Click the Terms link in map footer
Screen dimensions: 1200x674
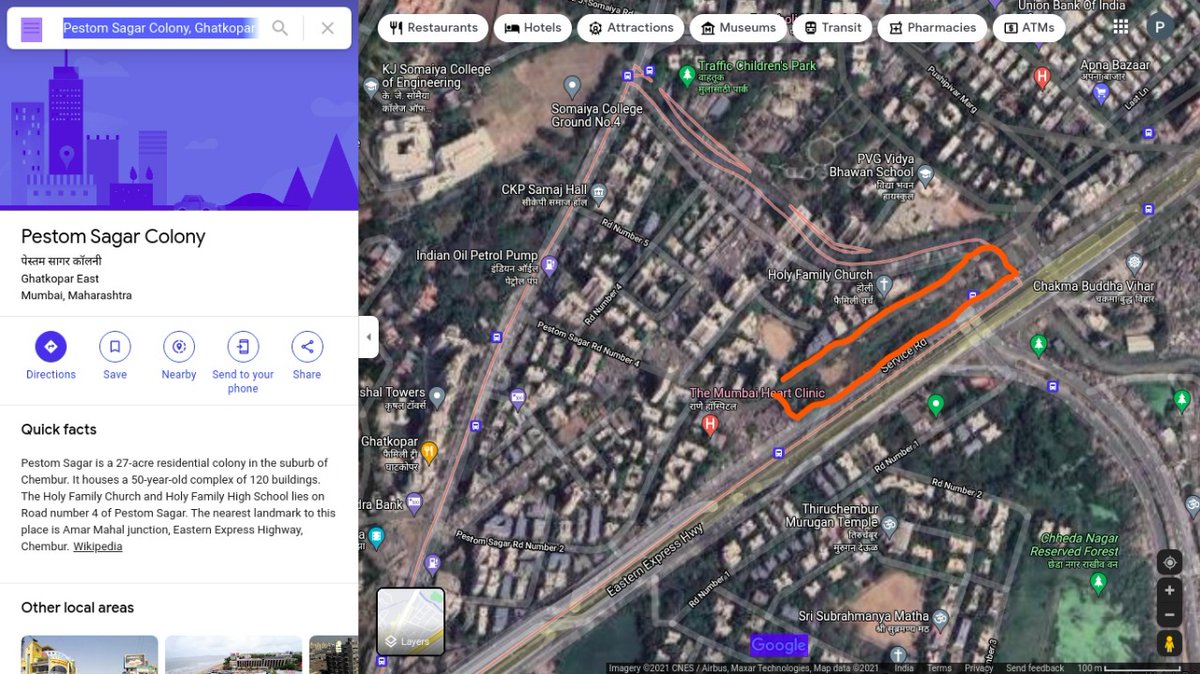coord(939,668)
